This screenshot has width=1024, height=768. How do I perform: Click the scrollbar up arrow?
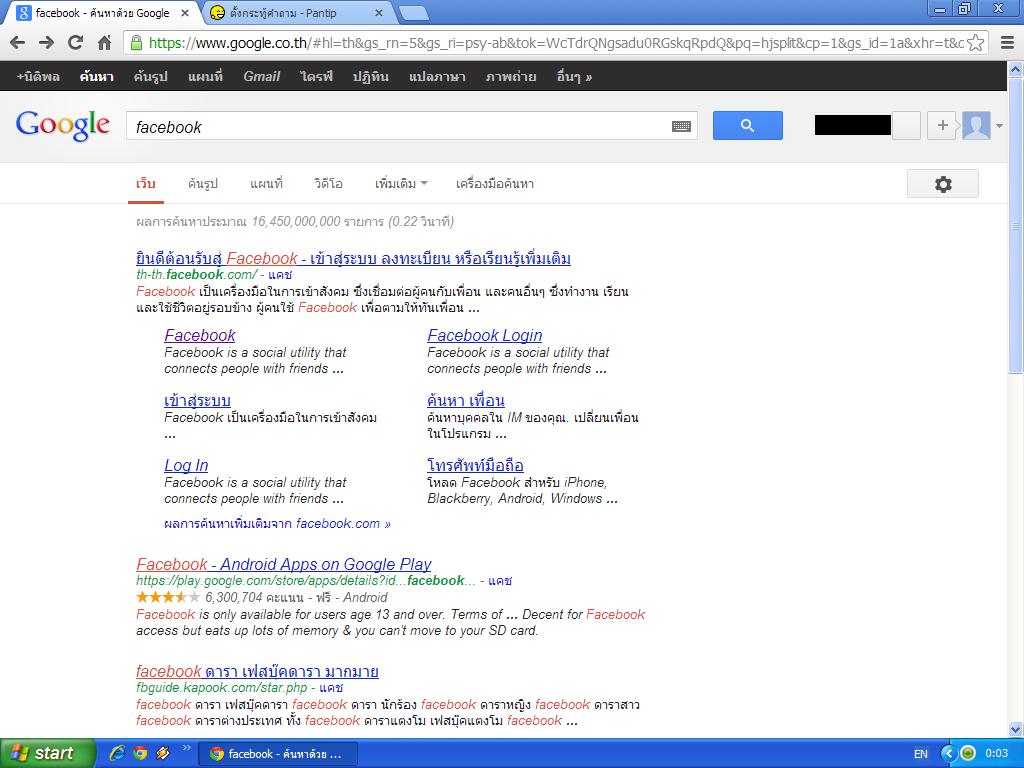click(x=1015, y=69)
